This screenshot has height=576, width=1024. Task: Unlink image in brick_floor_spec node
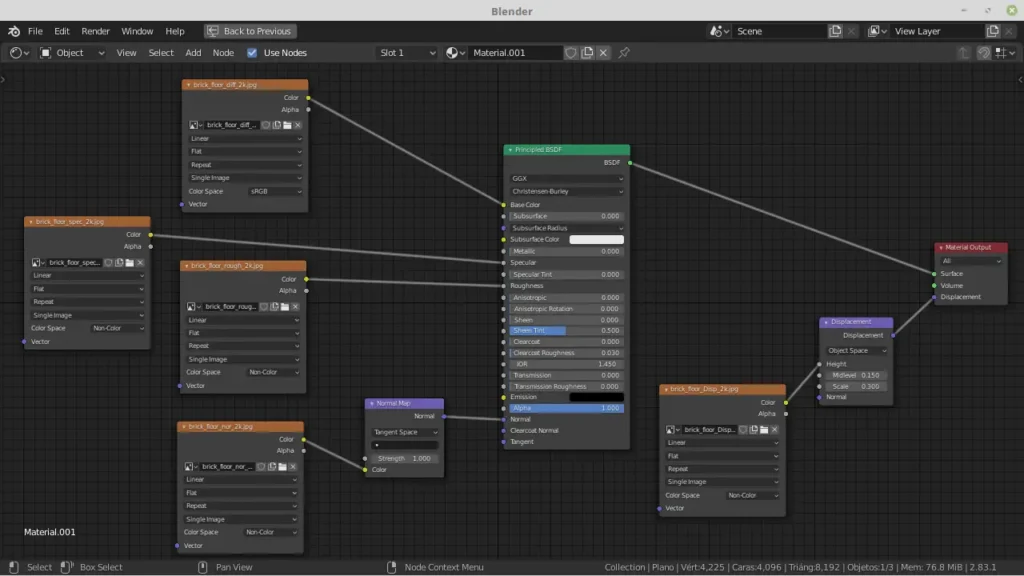click(x=140, y=263)
